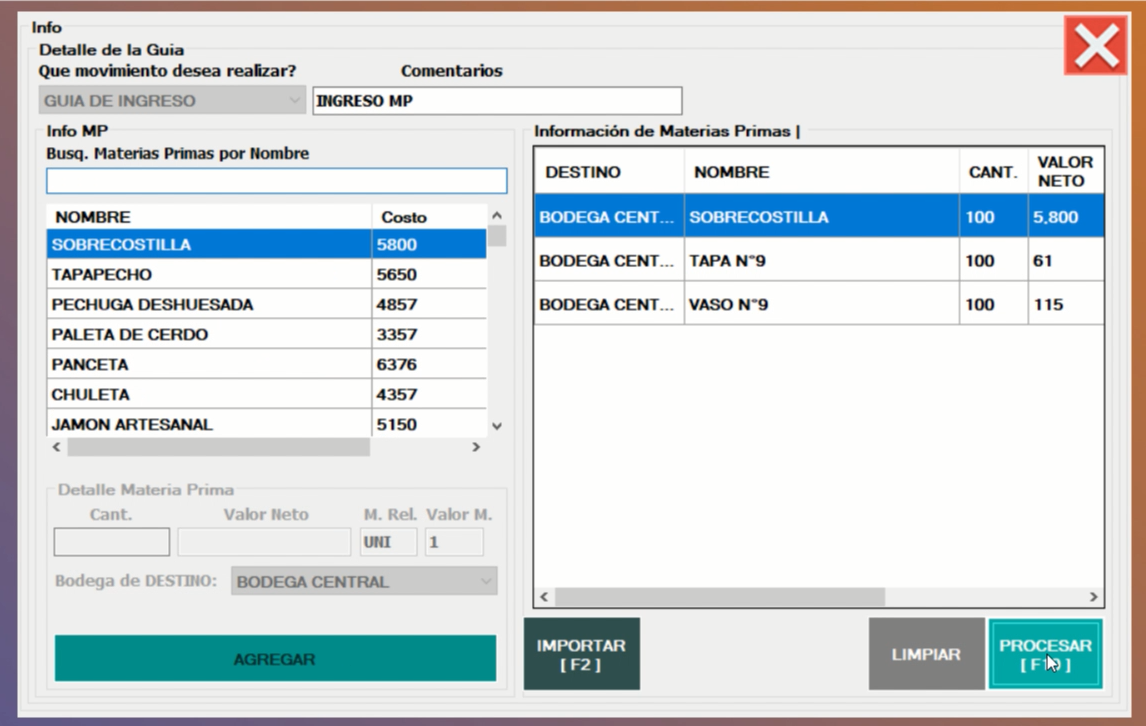Select the TAPA N°9 row in grid
Viewport: 1146px width, 726px height.
coord(820,261)
